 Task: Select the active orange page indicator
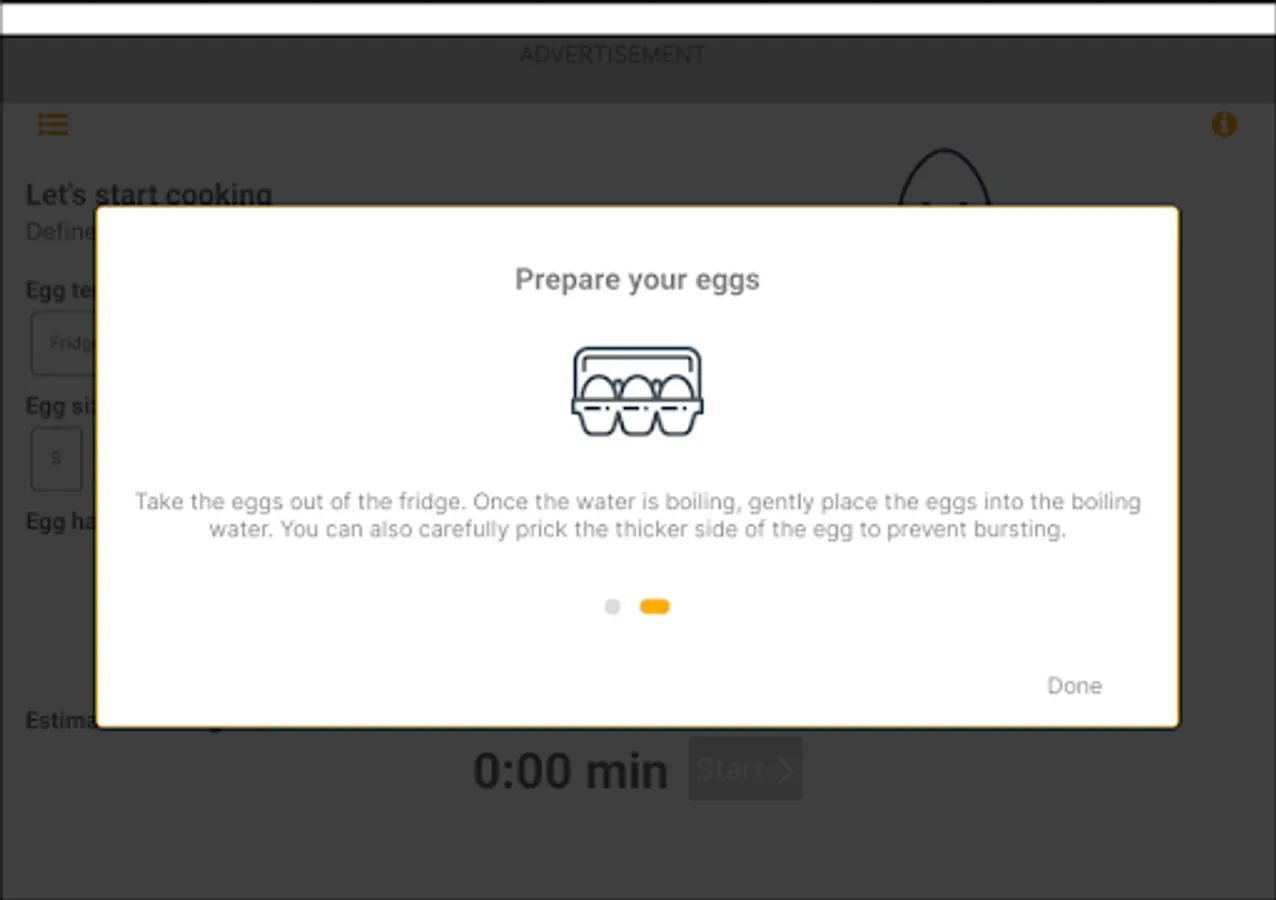pos(655,606)
